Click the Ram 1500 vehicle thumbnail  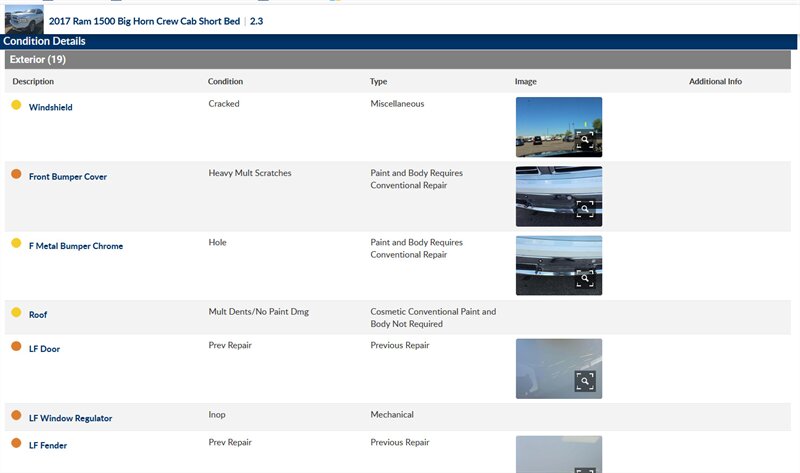pos(24,19)
